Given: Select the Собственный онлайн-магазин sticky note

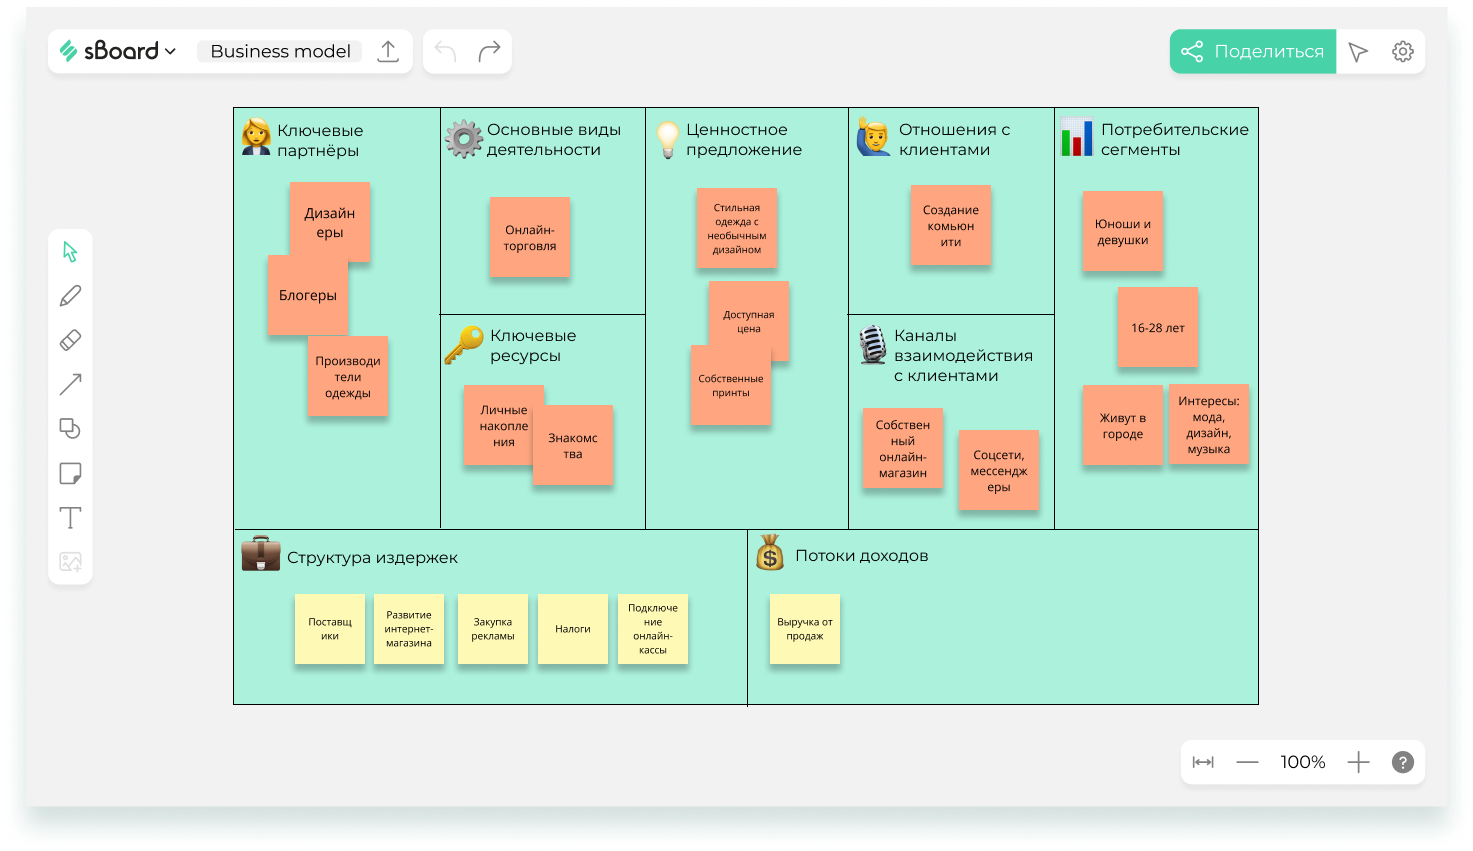Looking at the screenshot, I should pyautogui.click(x=903, y=448).
